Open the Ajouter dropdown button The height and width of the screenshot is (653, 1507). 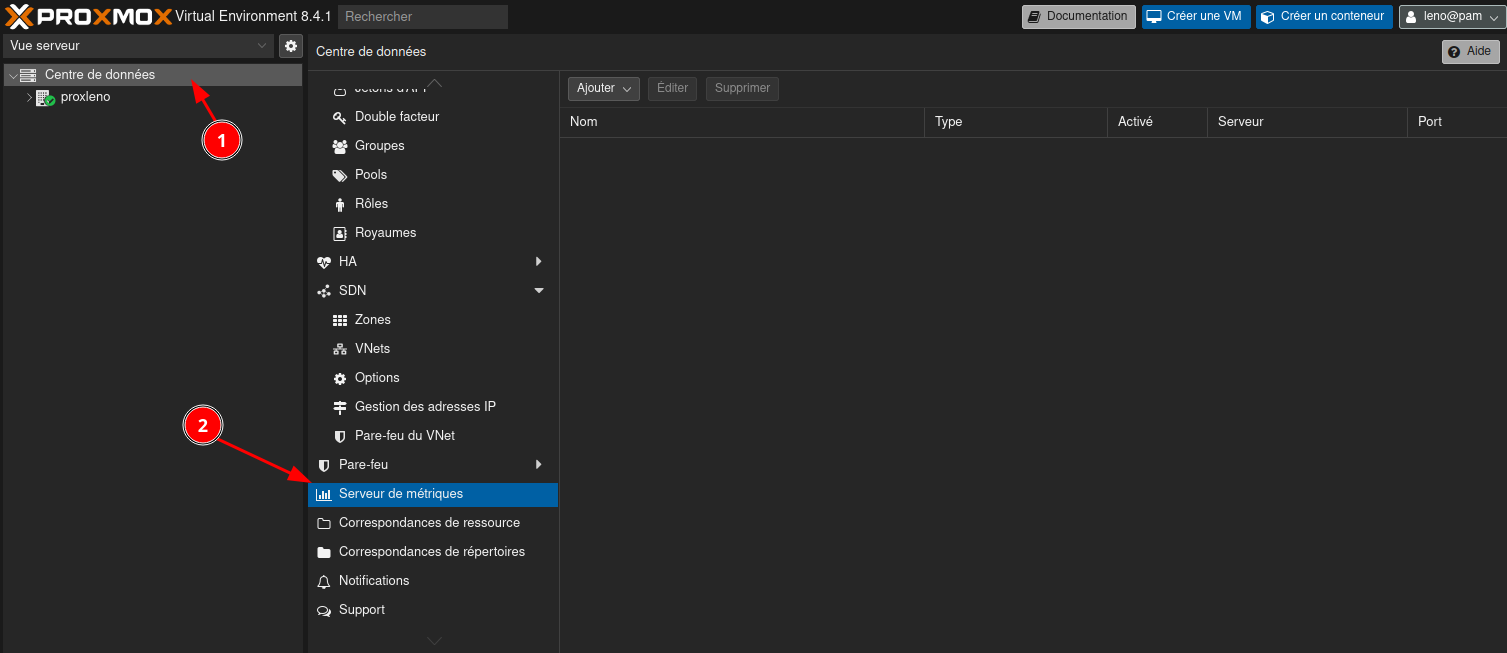tap(604, 88)
